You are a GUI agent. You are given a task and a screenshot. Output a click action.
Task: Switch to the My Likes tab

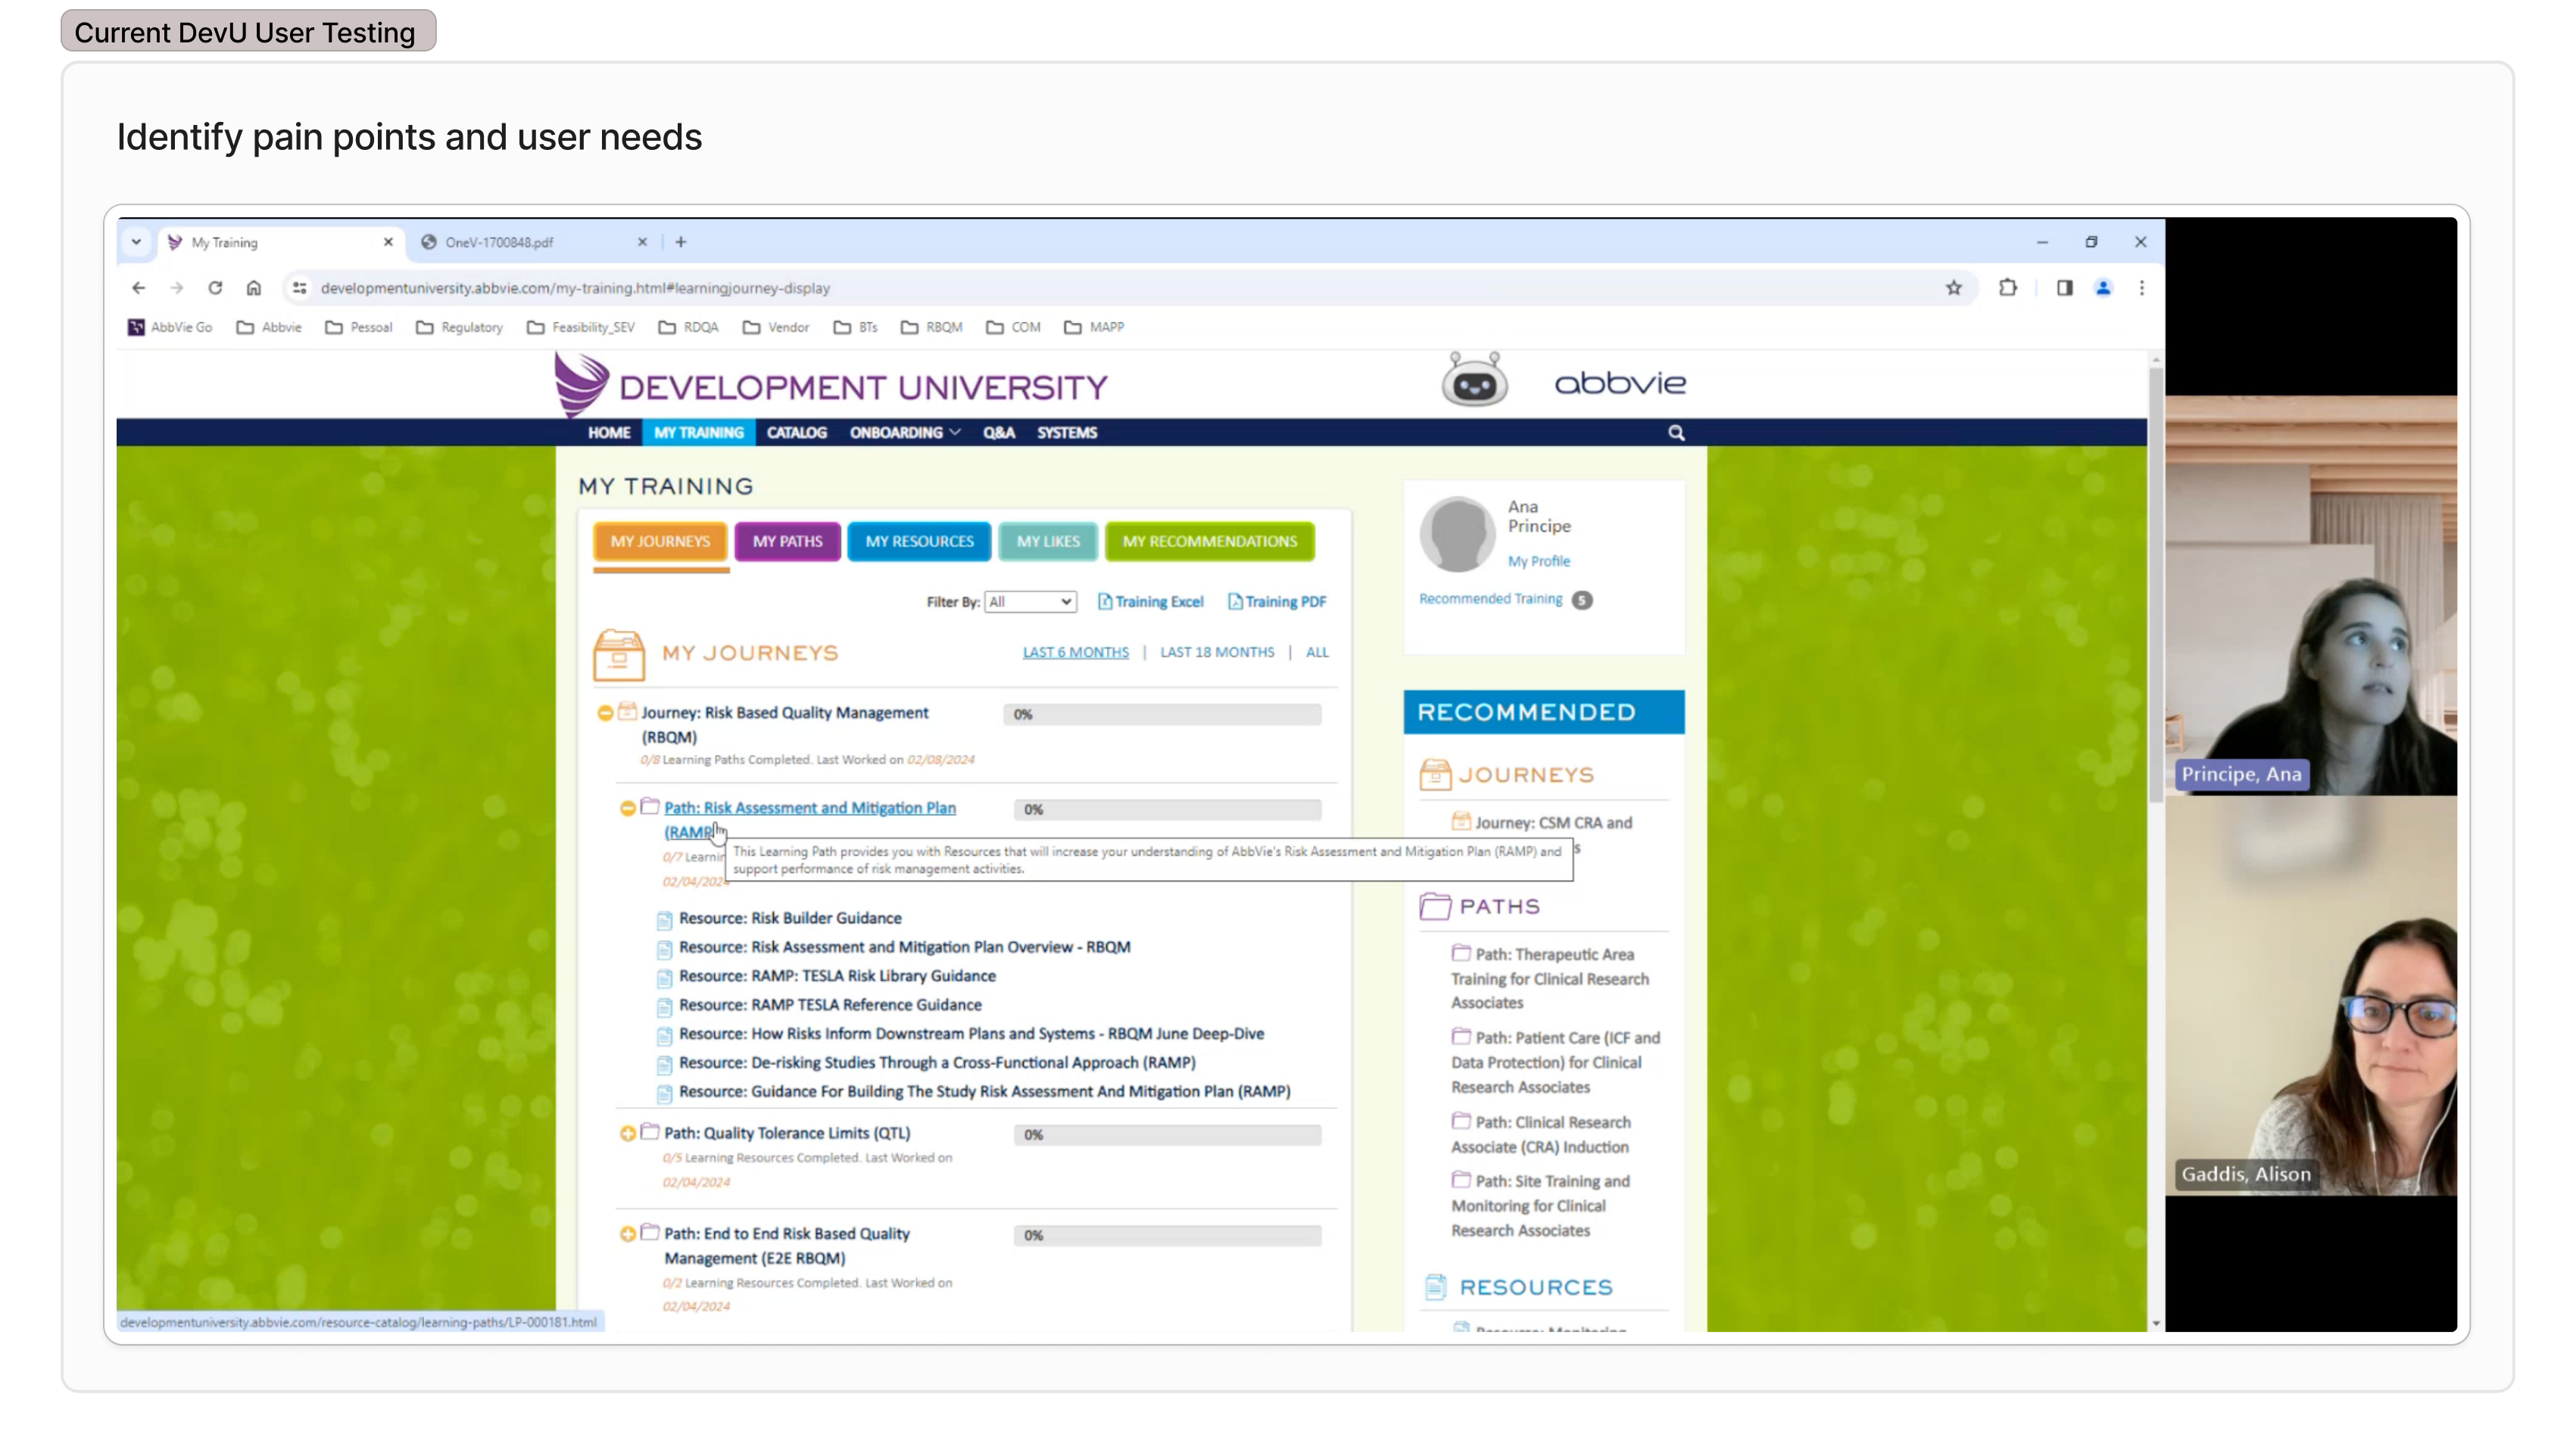(x=1048, y=541)
